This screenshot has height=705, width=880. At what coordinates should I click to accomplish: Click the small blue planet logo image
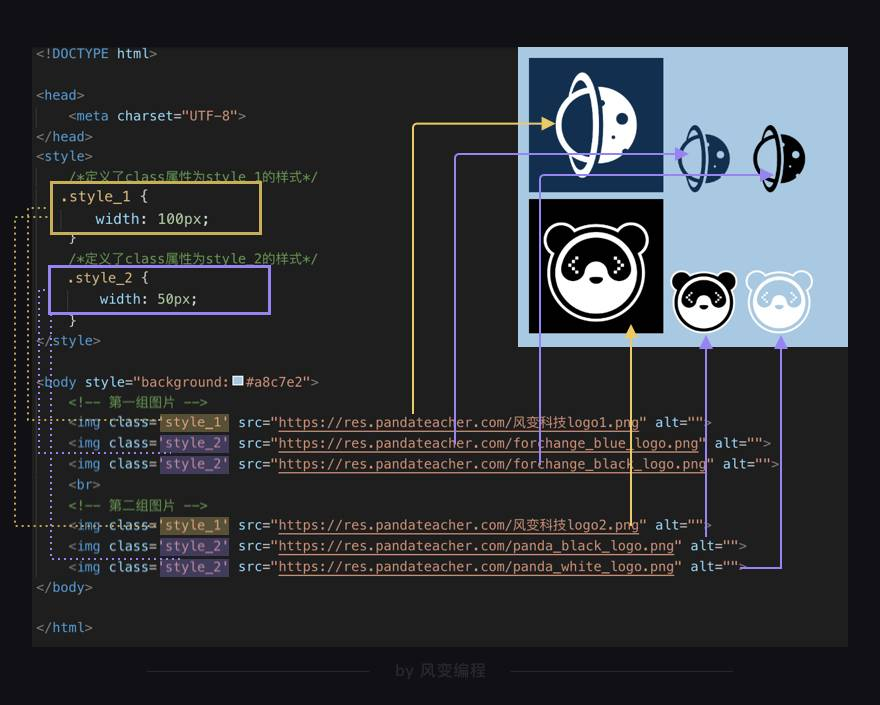point(704,159)
